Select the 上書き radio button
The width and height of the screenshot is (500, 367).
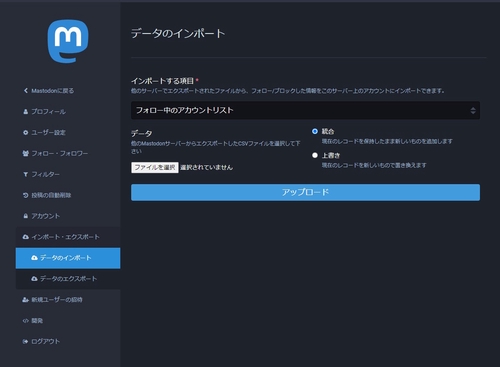pyautogui.click(x=315, y=155)
